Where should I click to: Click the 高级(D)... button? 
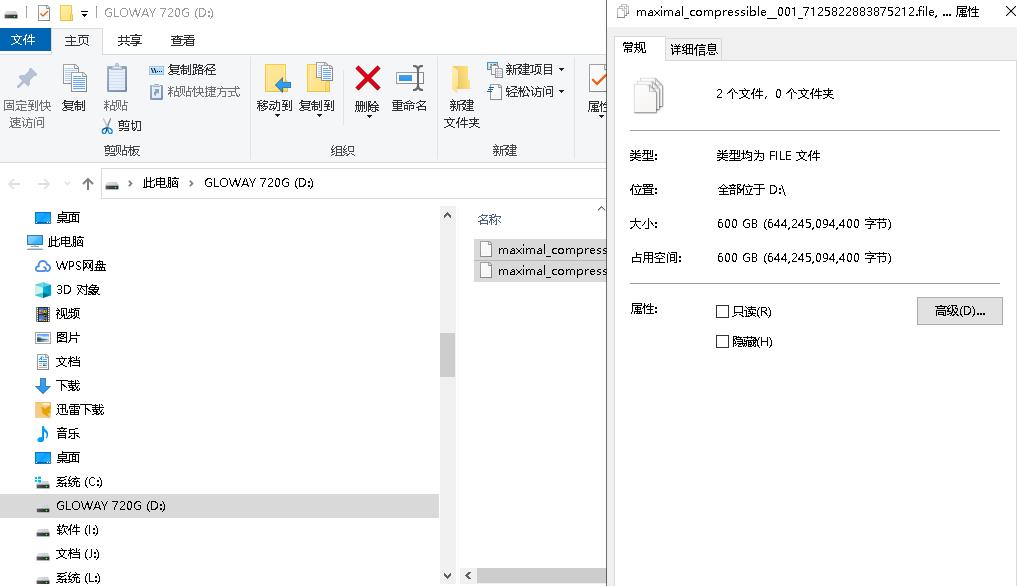coord(959,311)
